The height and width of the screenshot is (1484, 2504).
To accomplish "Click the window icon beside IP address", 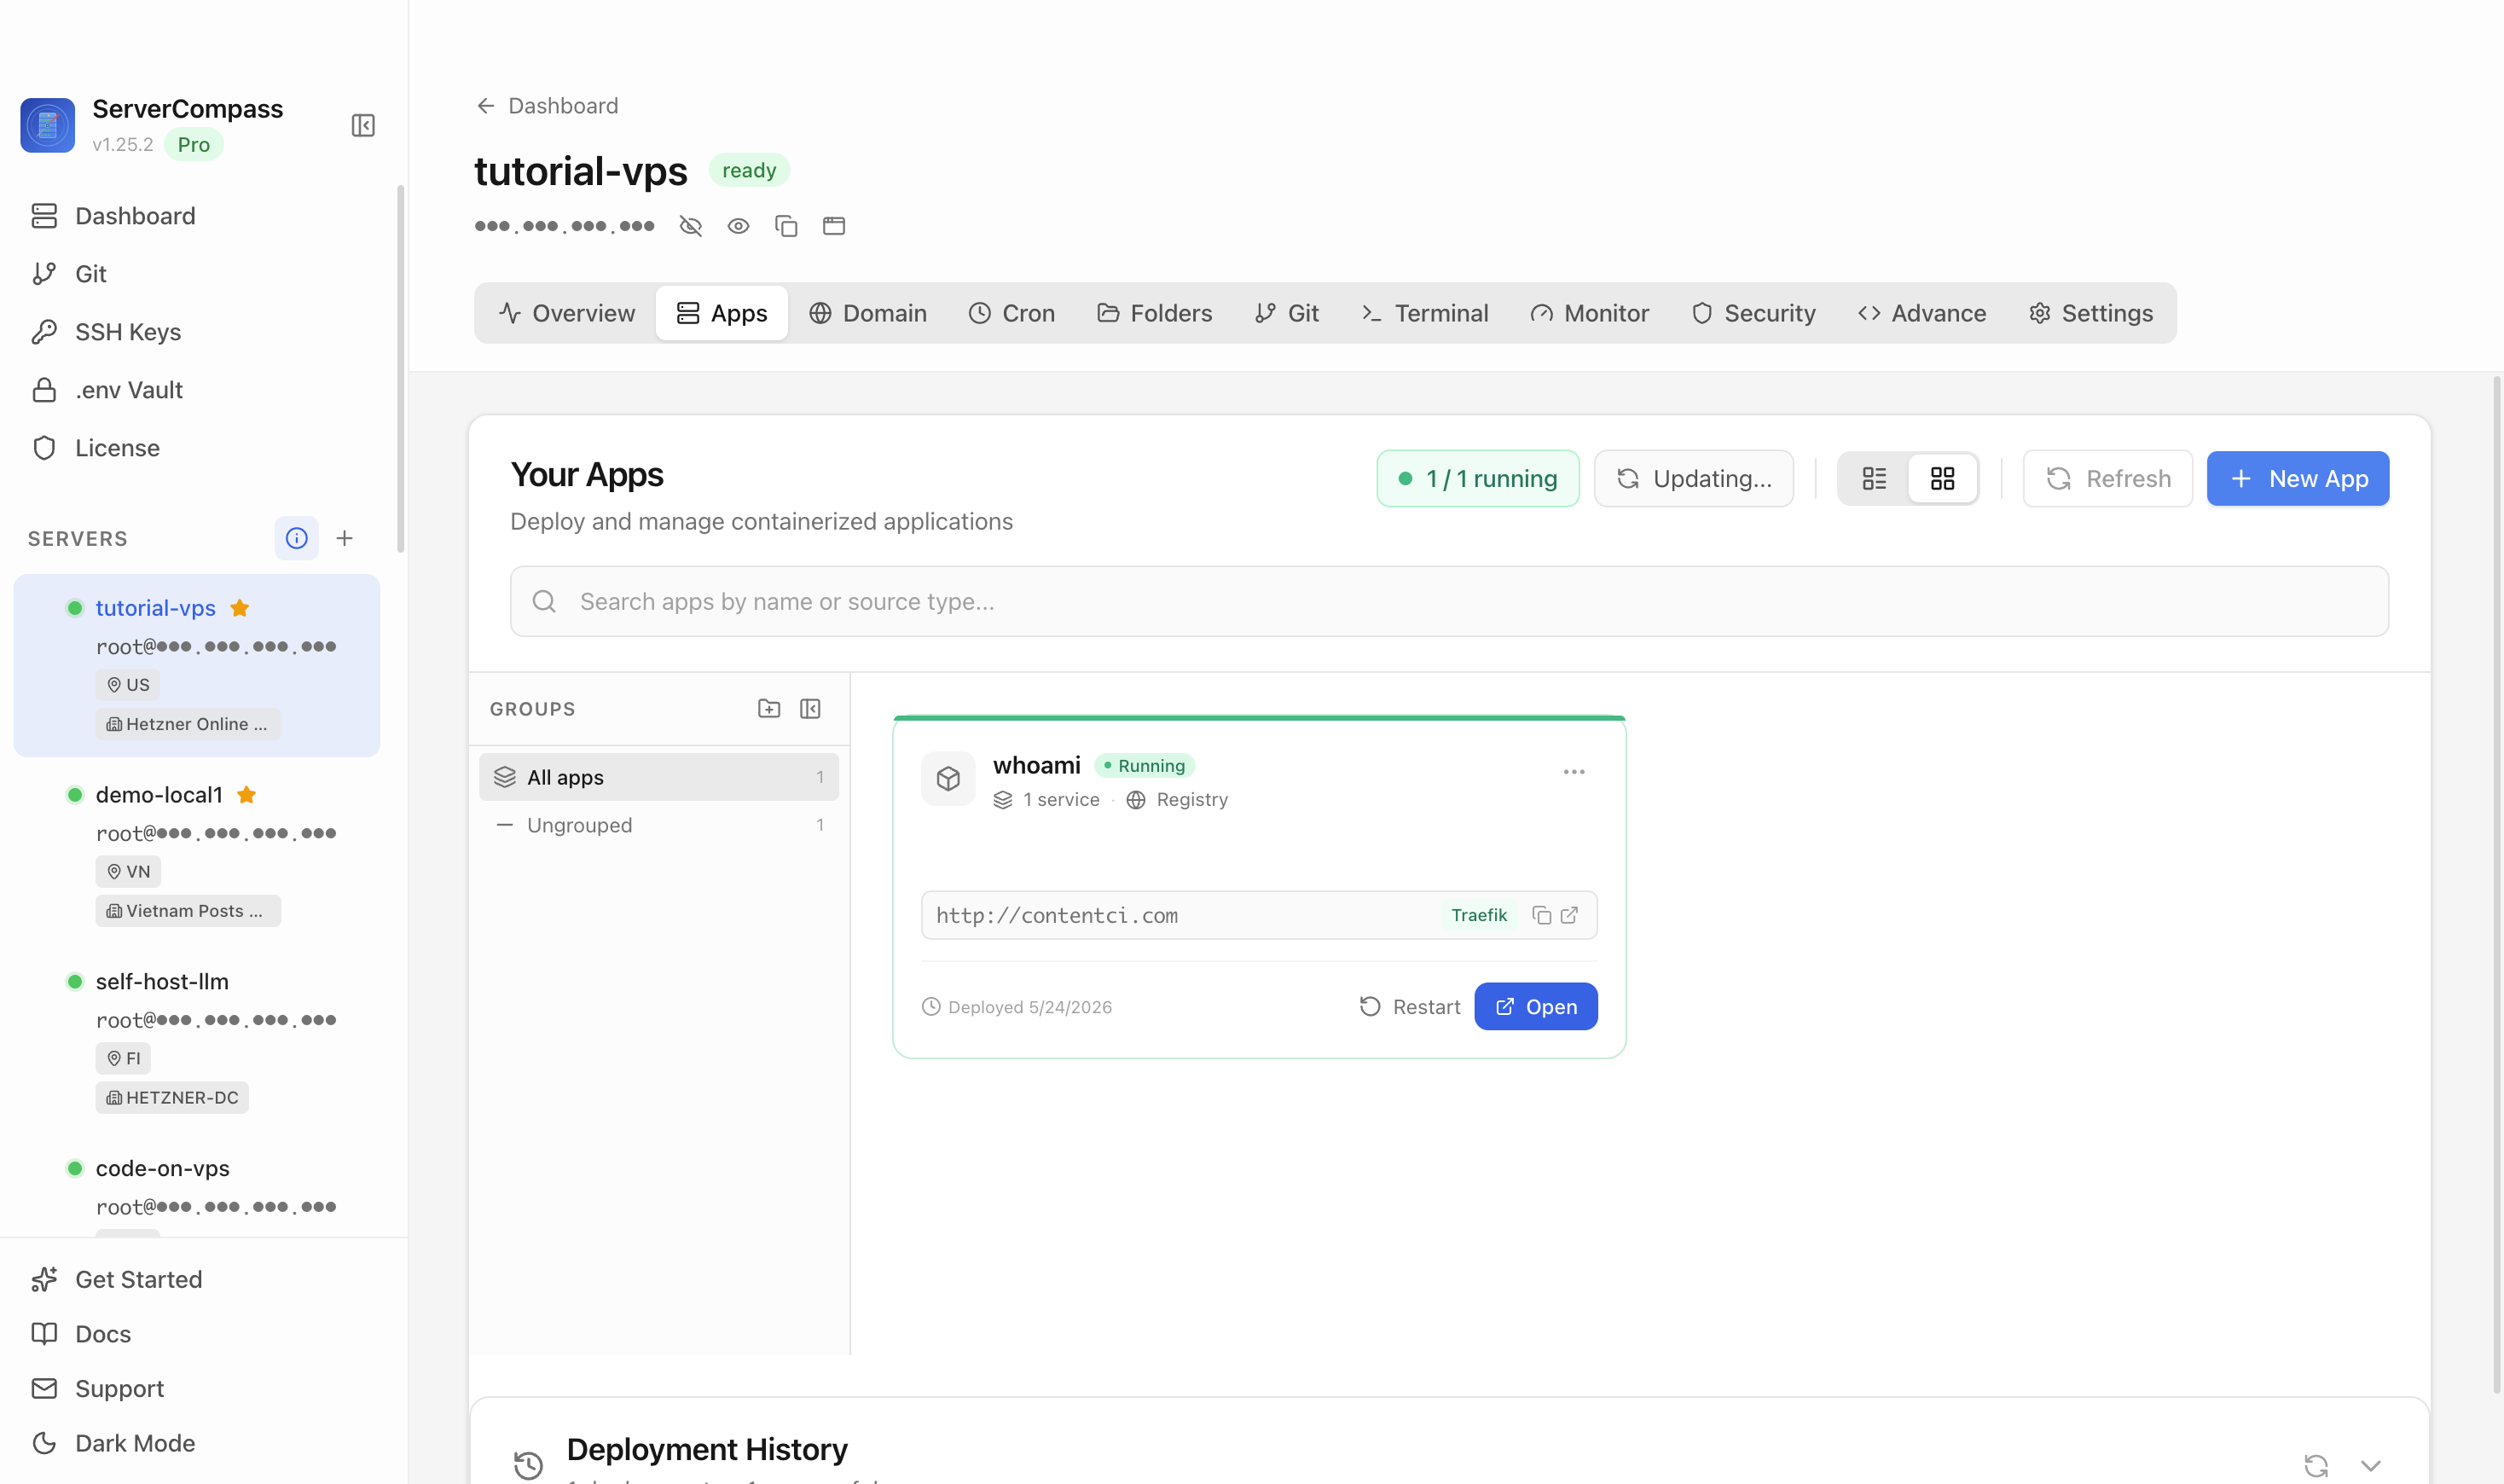I will [x=834, y=226].
